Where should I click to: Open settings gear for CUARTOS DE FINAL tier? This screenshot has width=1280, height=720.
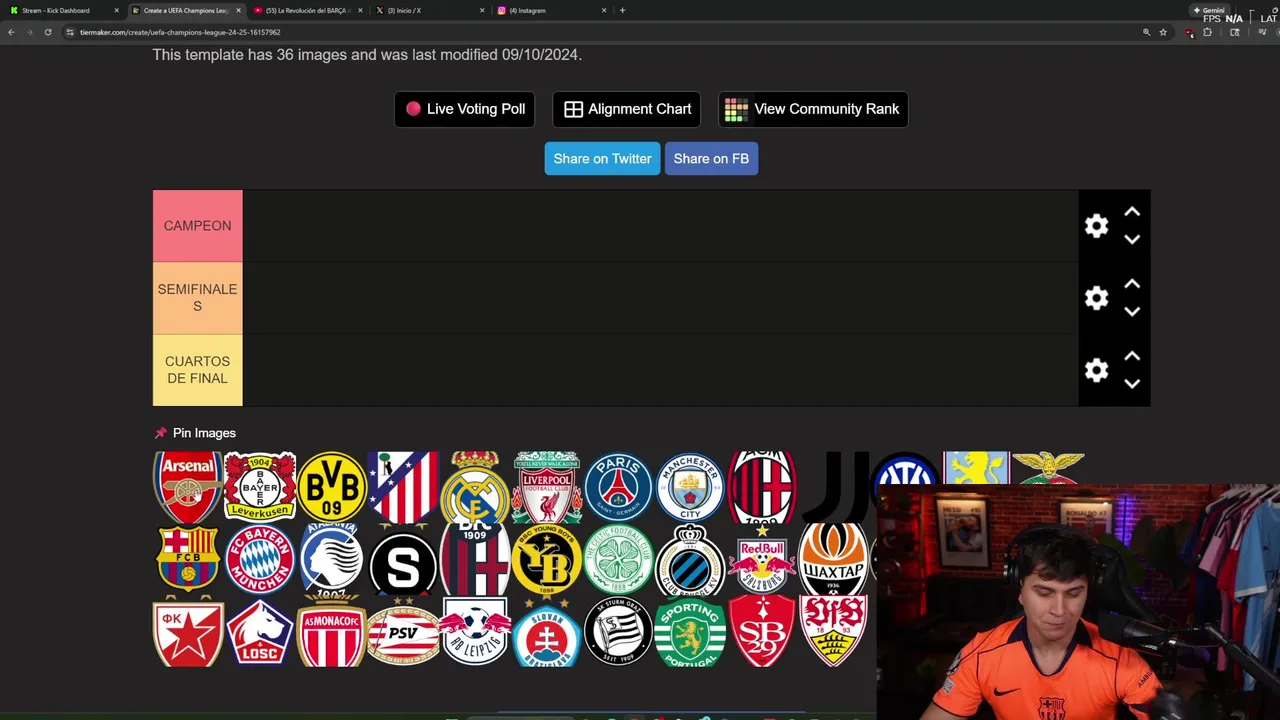[x=1097, y=370]
